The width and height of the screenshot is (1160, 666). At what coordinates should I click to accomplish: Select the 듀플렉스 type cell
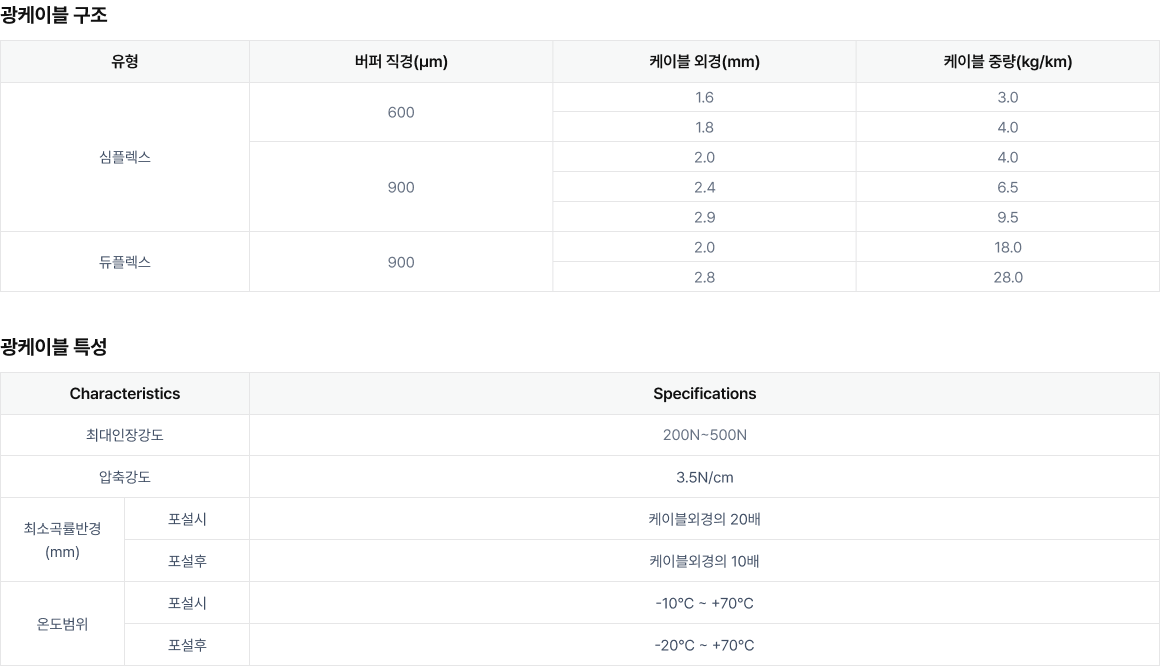pos(124,262)
